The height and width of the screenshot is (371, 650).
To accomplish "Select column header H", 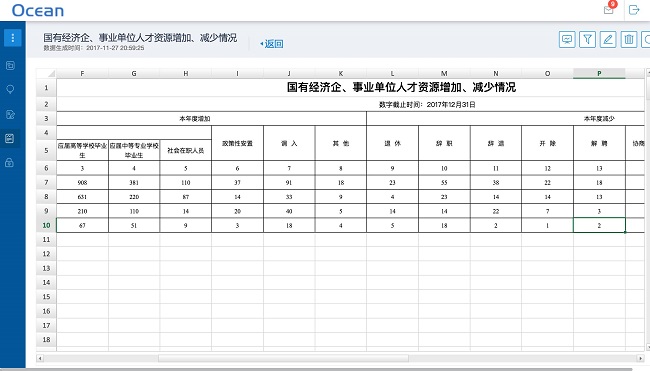I will (x=186, y=73).
